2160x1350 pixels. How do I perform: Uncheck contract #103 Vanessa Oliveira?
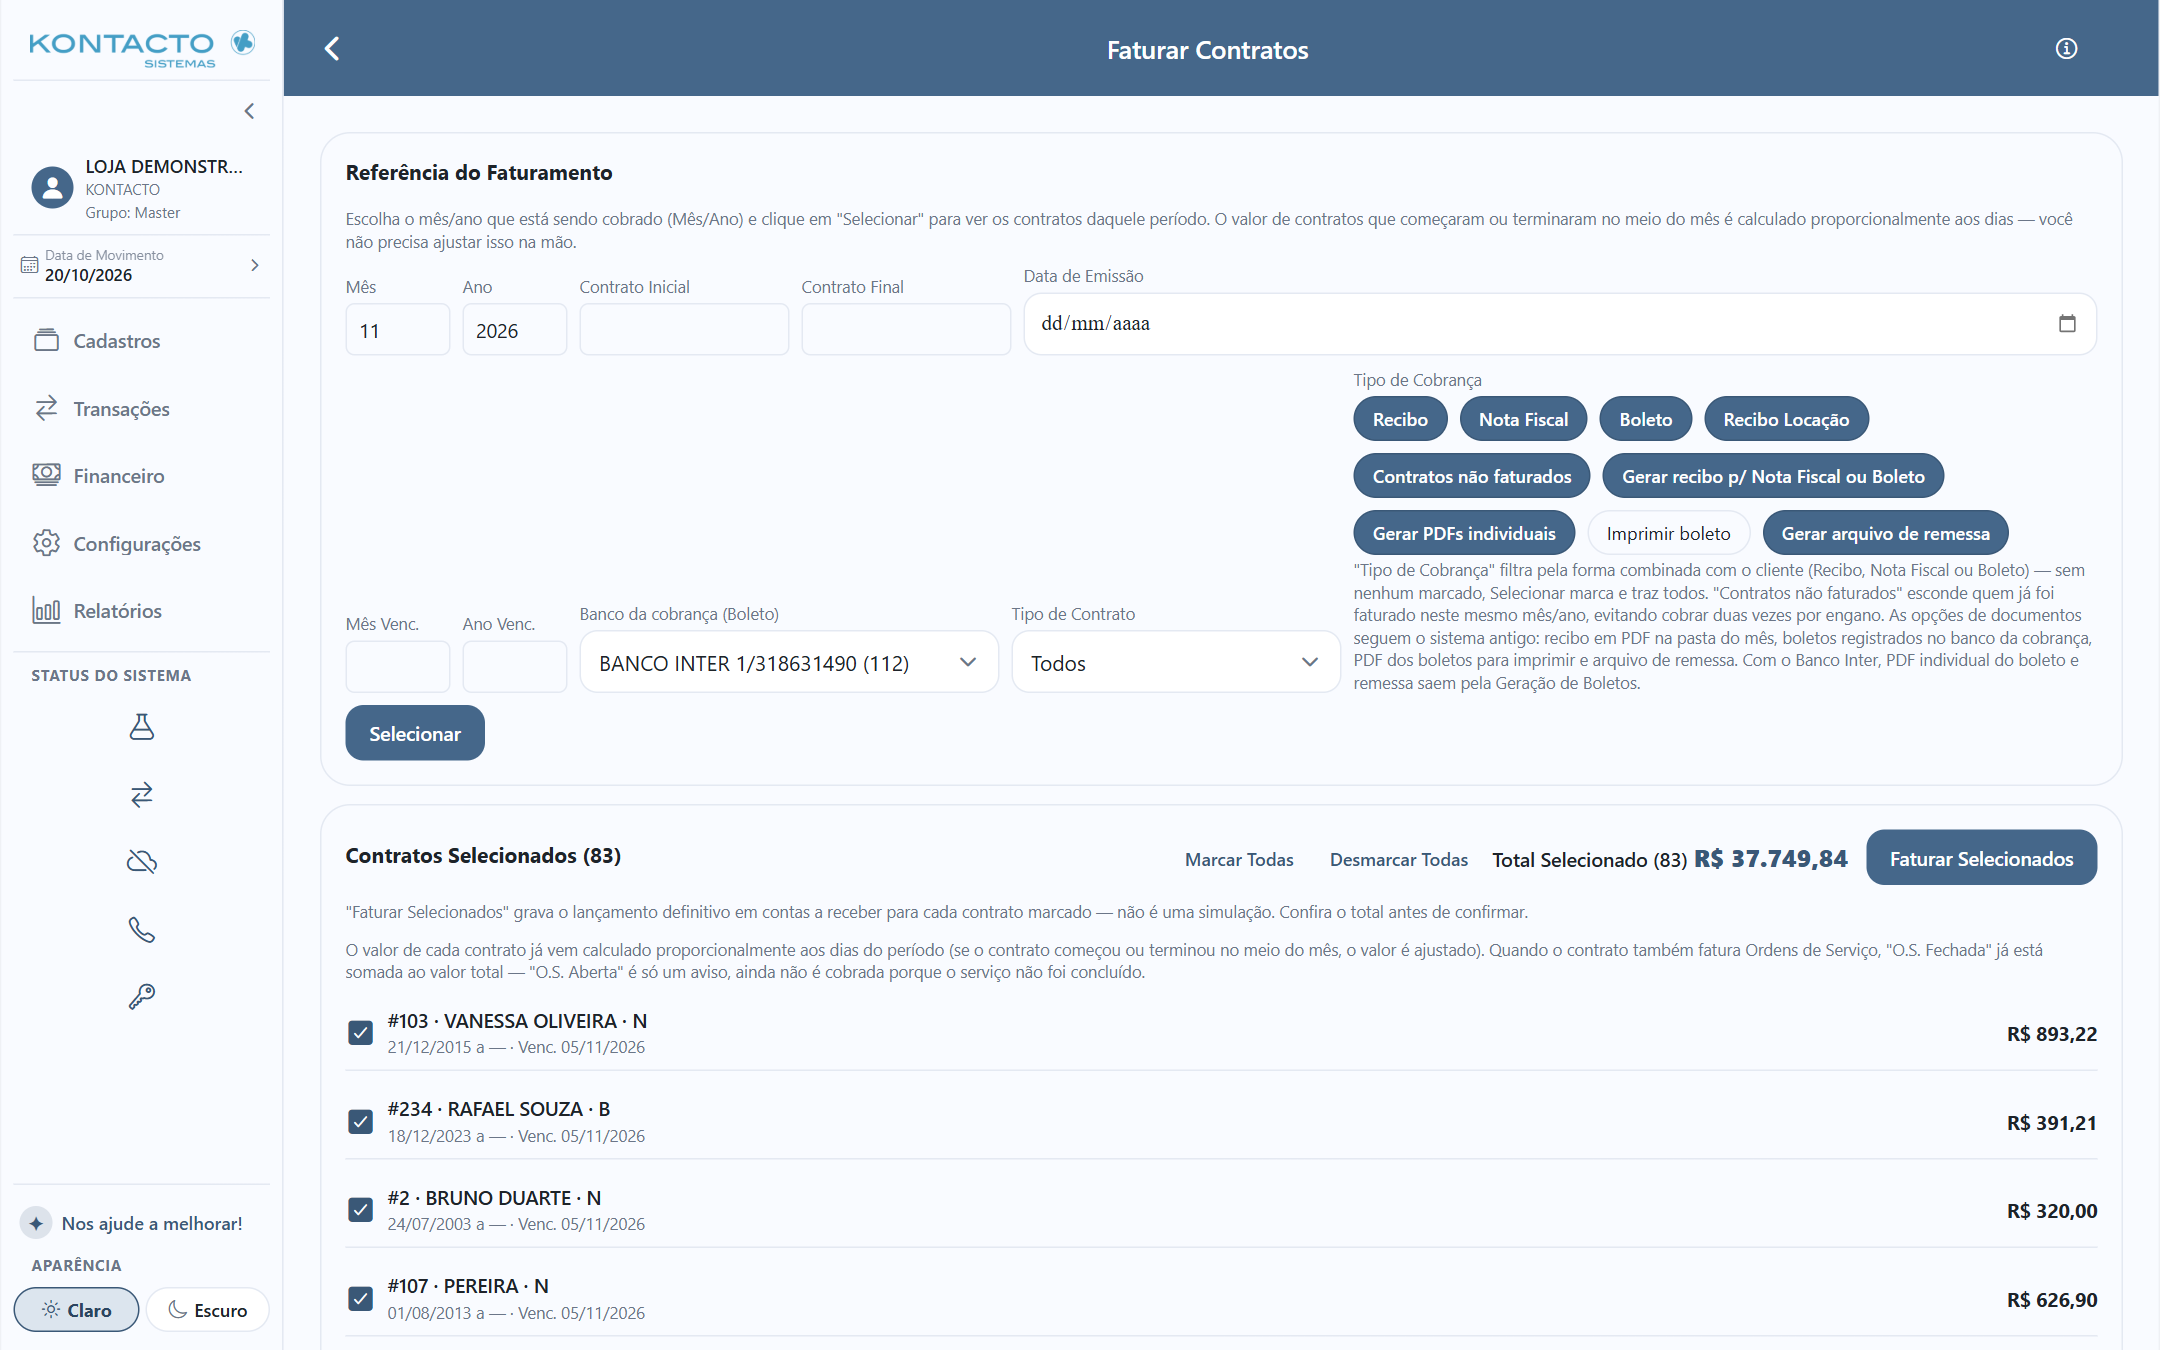pyautogui.click(x=361, y=1032)
